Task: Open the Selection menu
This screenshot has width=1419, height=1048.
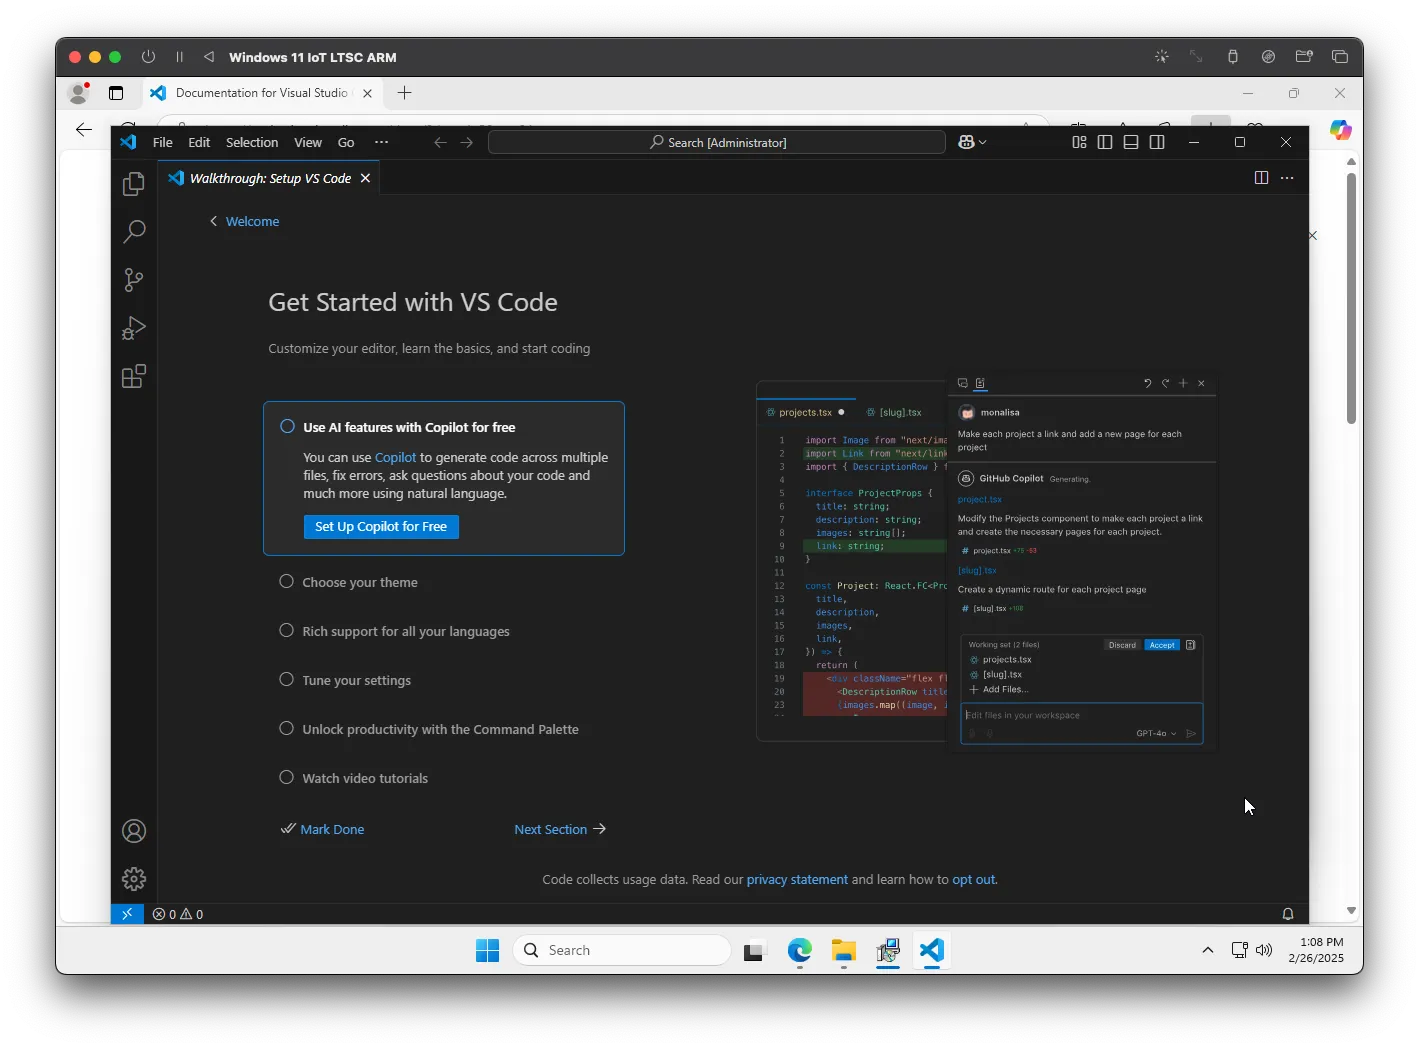Action: 252,142
